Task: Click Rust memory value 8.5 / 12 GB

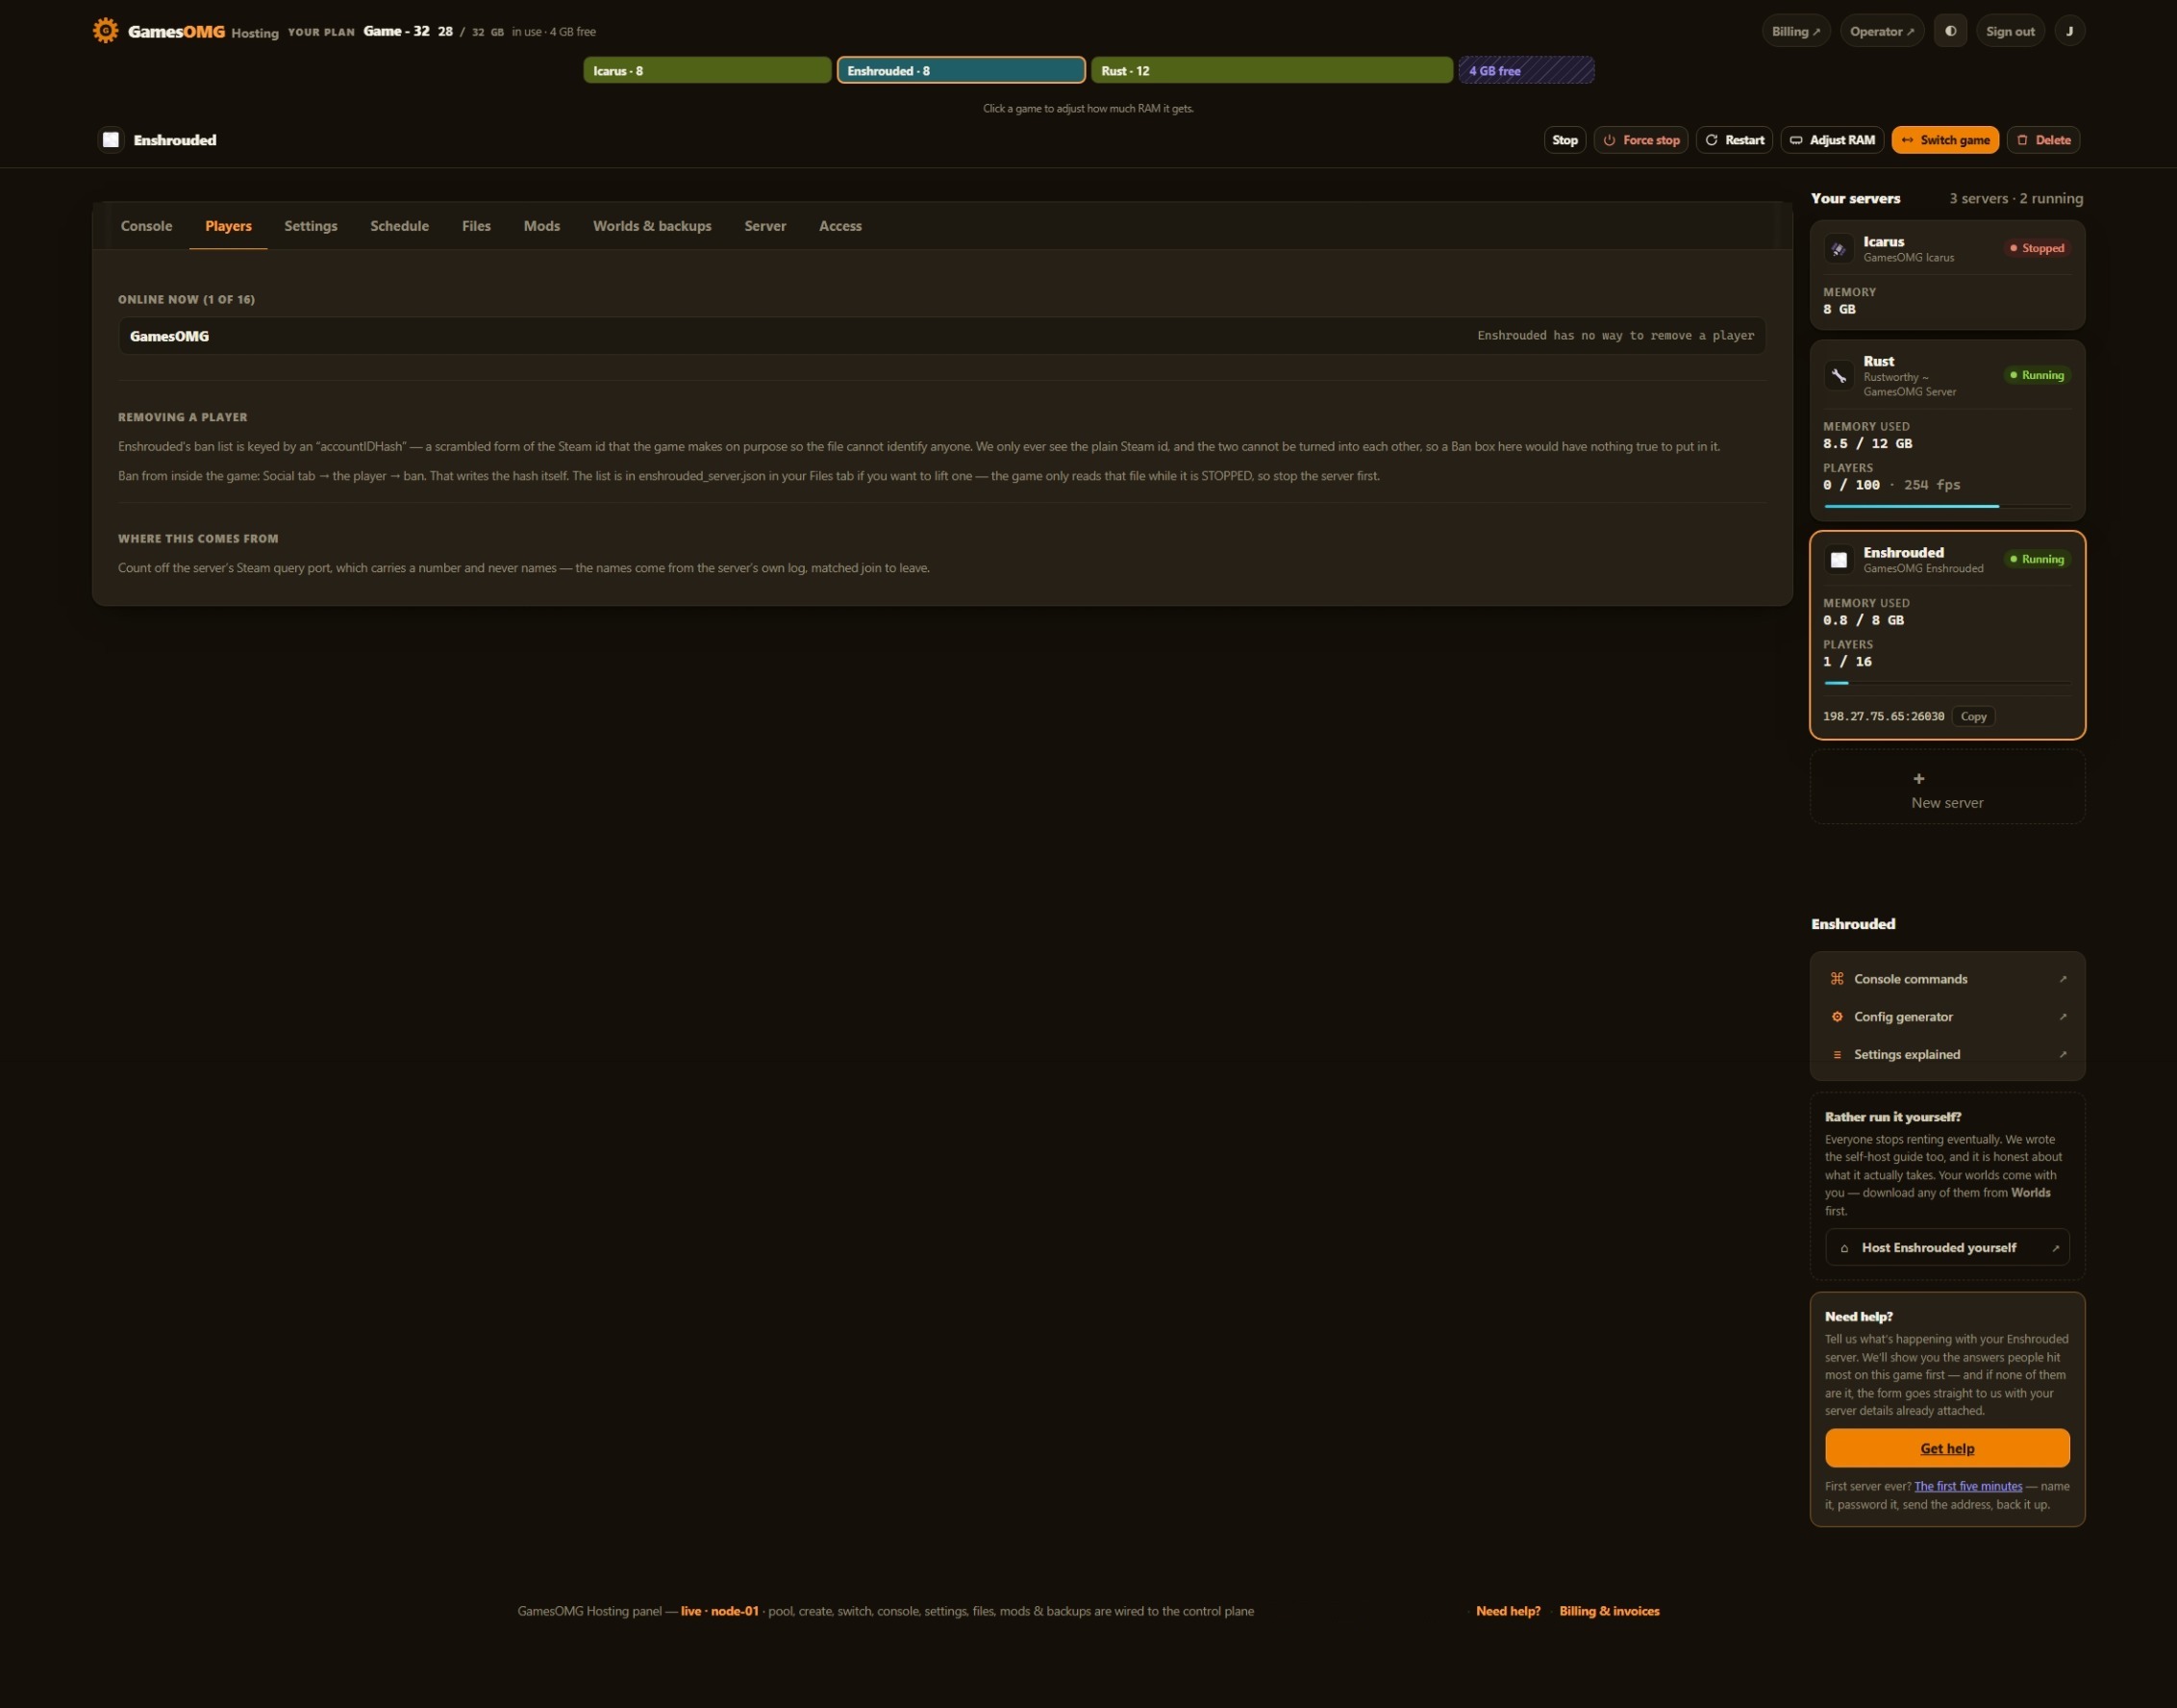Action: pos(1867,444)
